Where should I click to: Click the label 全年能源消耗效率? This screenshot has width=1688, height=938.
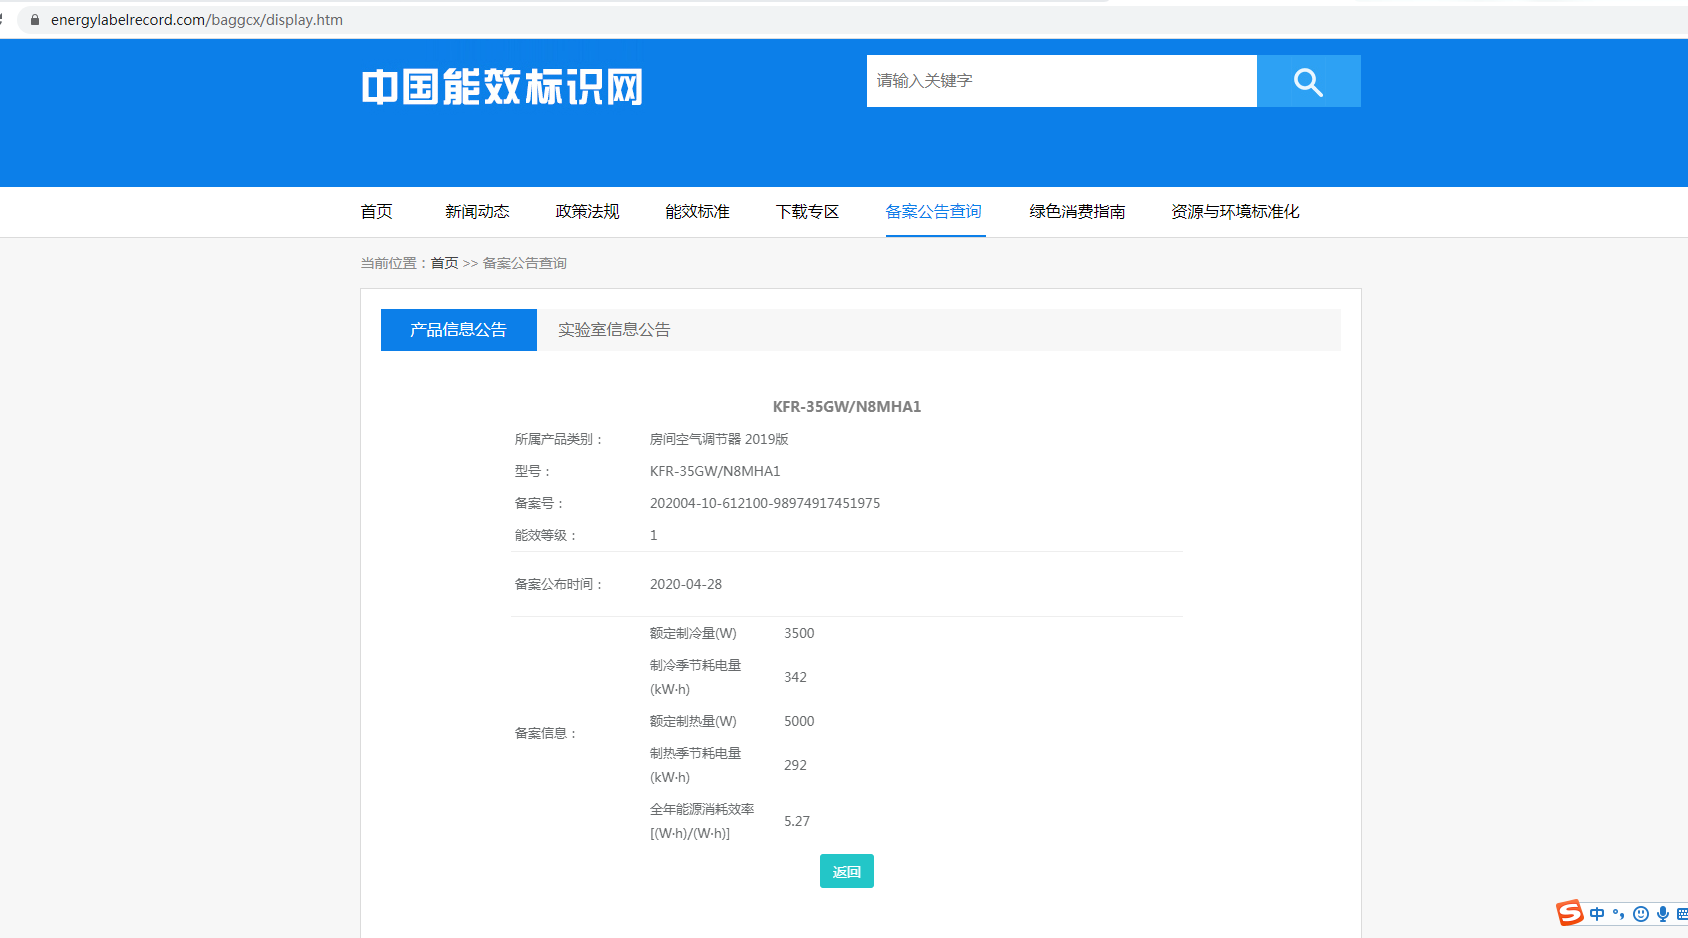(702, 809)
